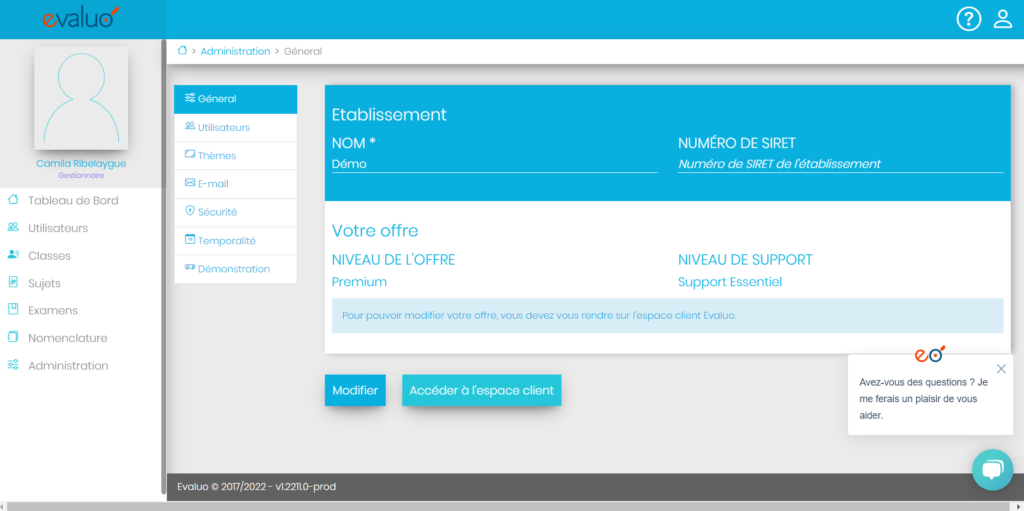Click the Nomenclature sidebar icon

(13, 338)
